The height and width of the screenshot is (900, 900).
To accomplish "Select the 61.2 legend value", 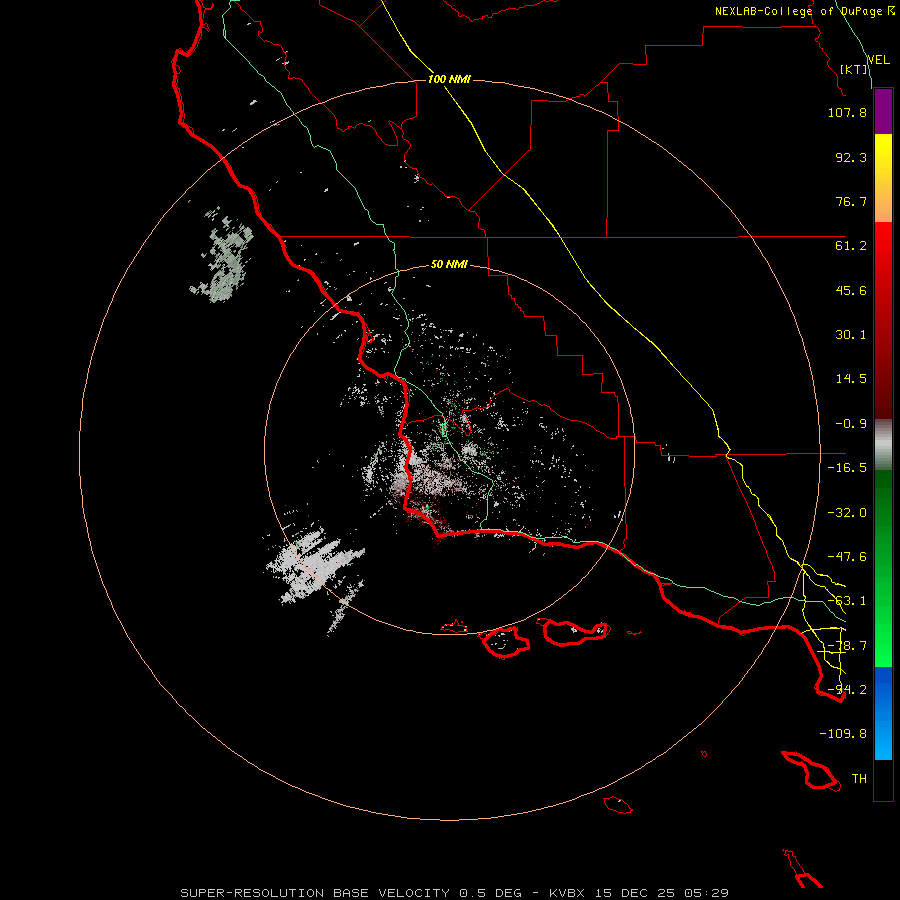I will click(851, 246).
